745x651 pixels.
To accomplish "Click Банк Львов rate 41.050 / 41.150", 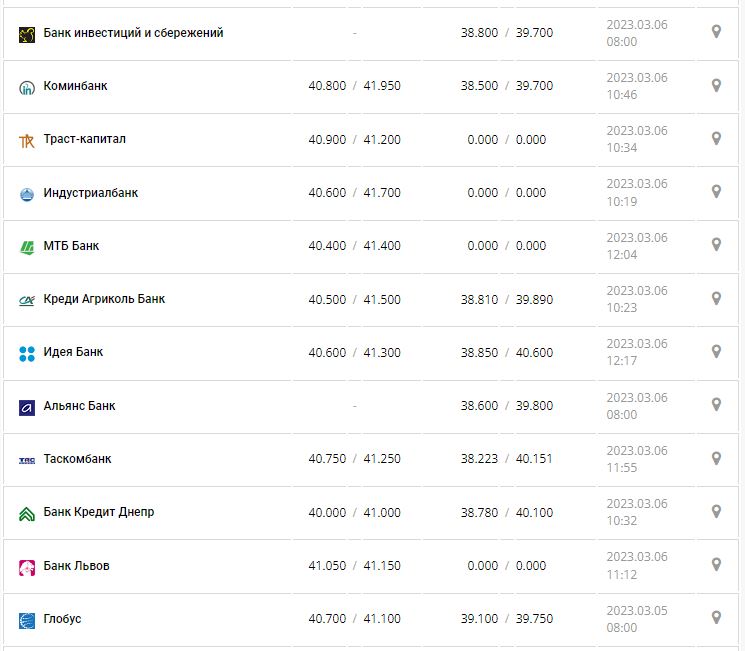I will pyautogui.click(x=354, y=566).
